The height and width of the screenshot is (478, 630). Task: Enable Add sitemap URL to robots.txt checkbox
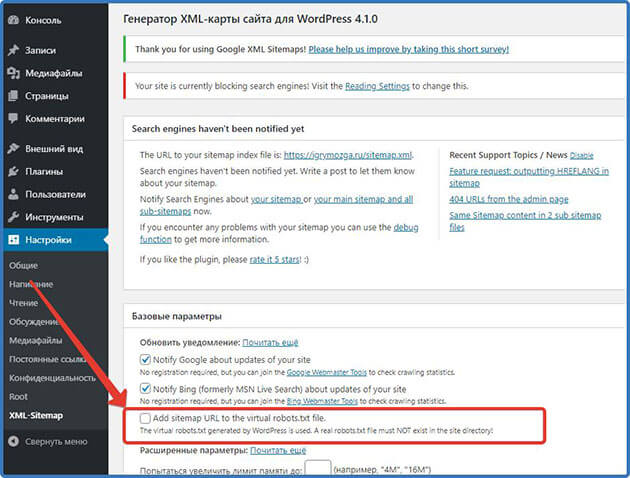click(x=145, y=418)
